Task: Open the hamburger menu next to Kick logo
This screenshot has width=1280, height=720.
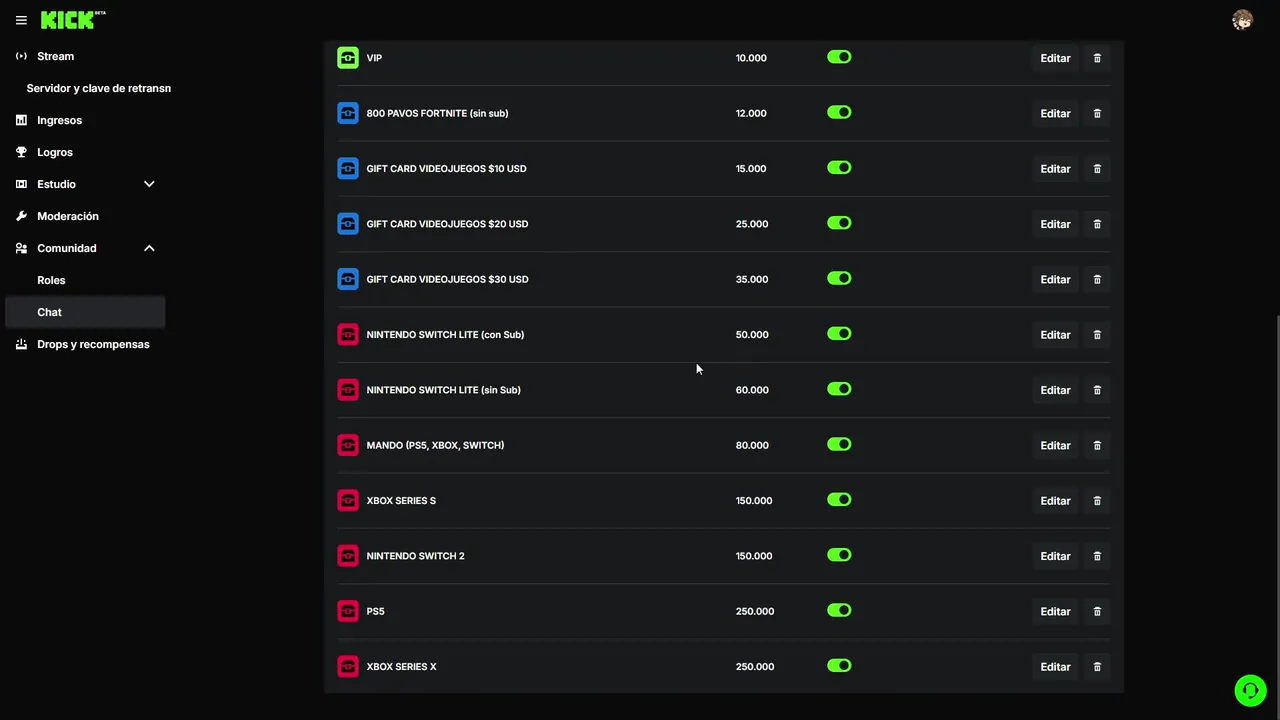Action: coord(21,20)
